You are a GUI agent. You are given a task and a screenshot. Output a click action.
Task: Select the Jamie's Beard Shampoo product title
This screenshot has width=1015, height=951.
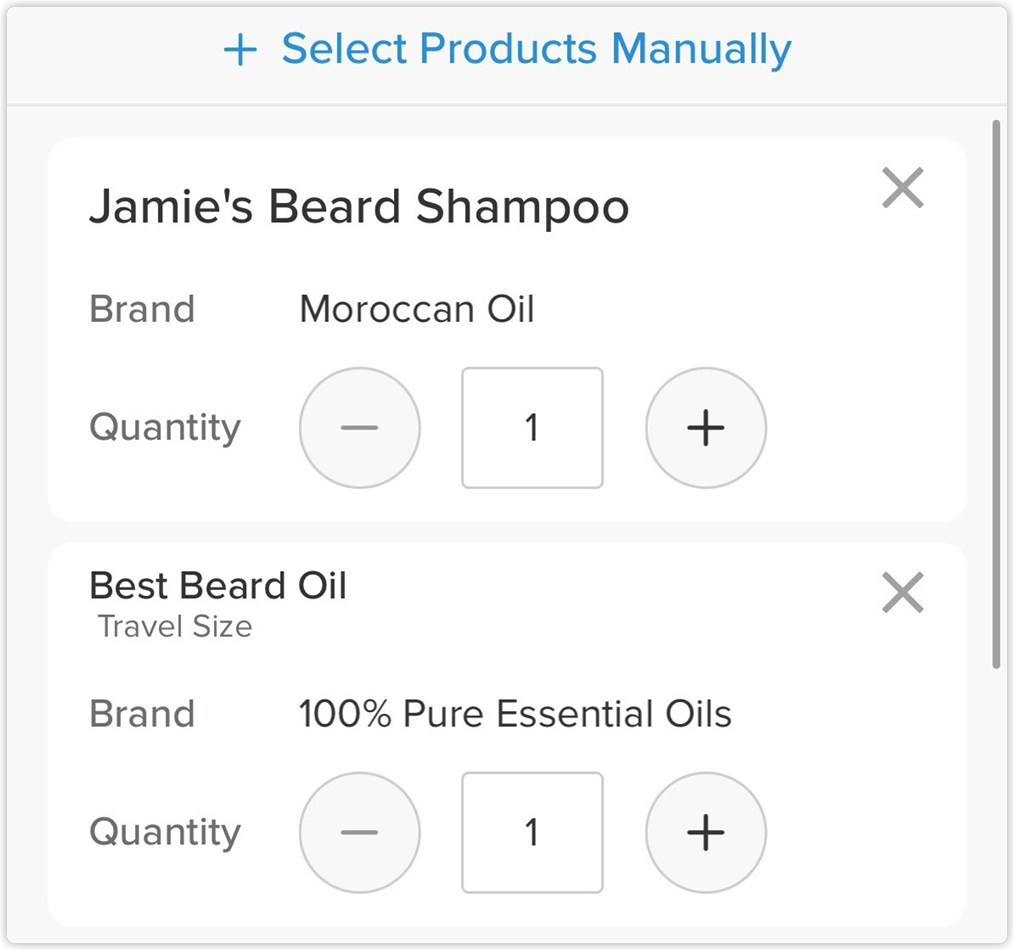359,207
